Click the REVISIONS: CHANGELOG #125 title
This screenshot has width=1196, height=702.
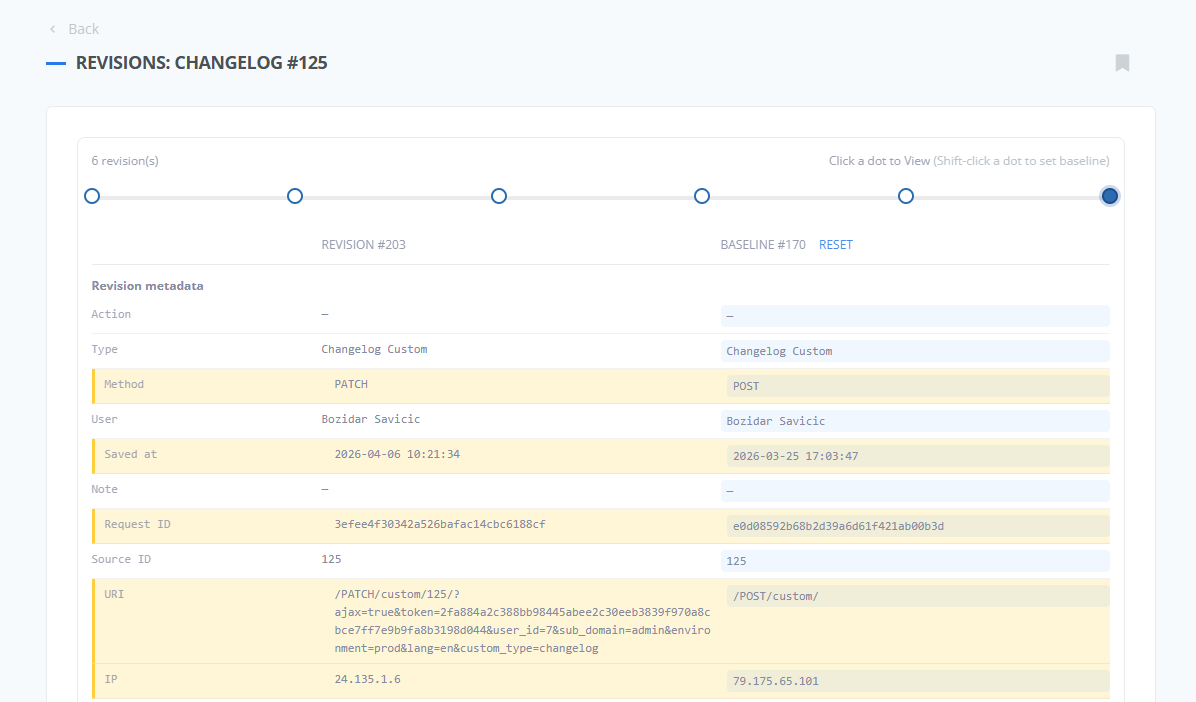[x=201, y=63]
